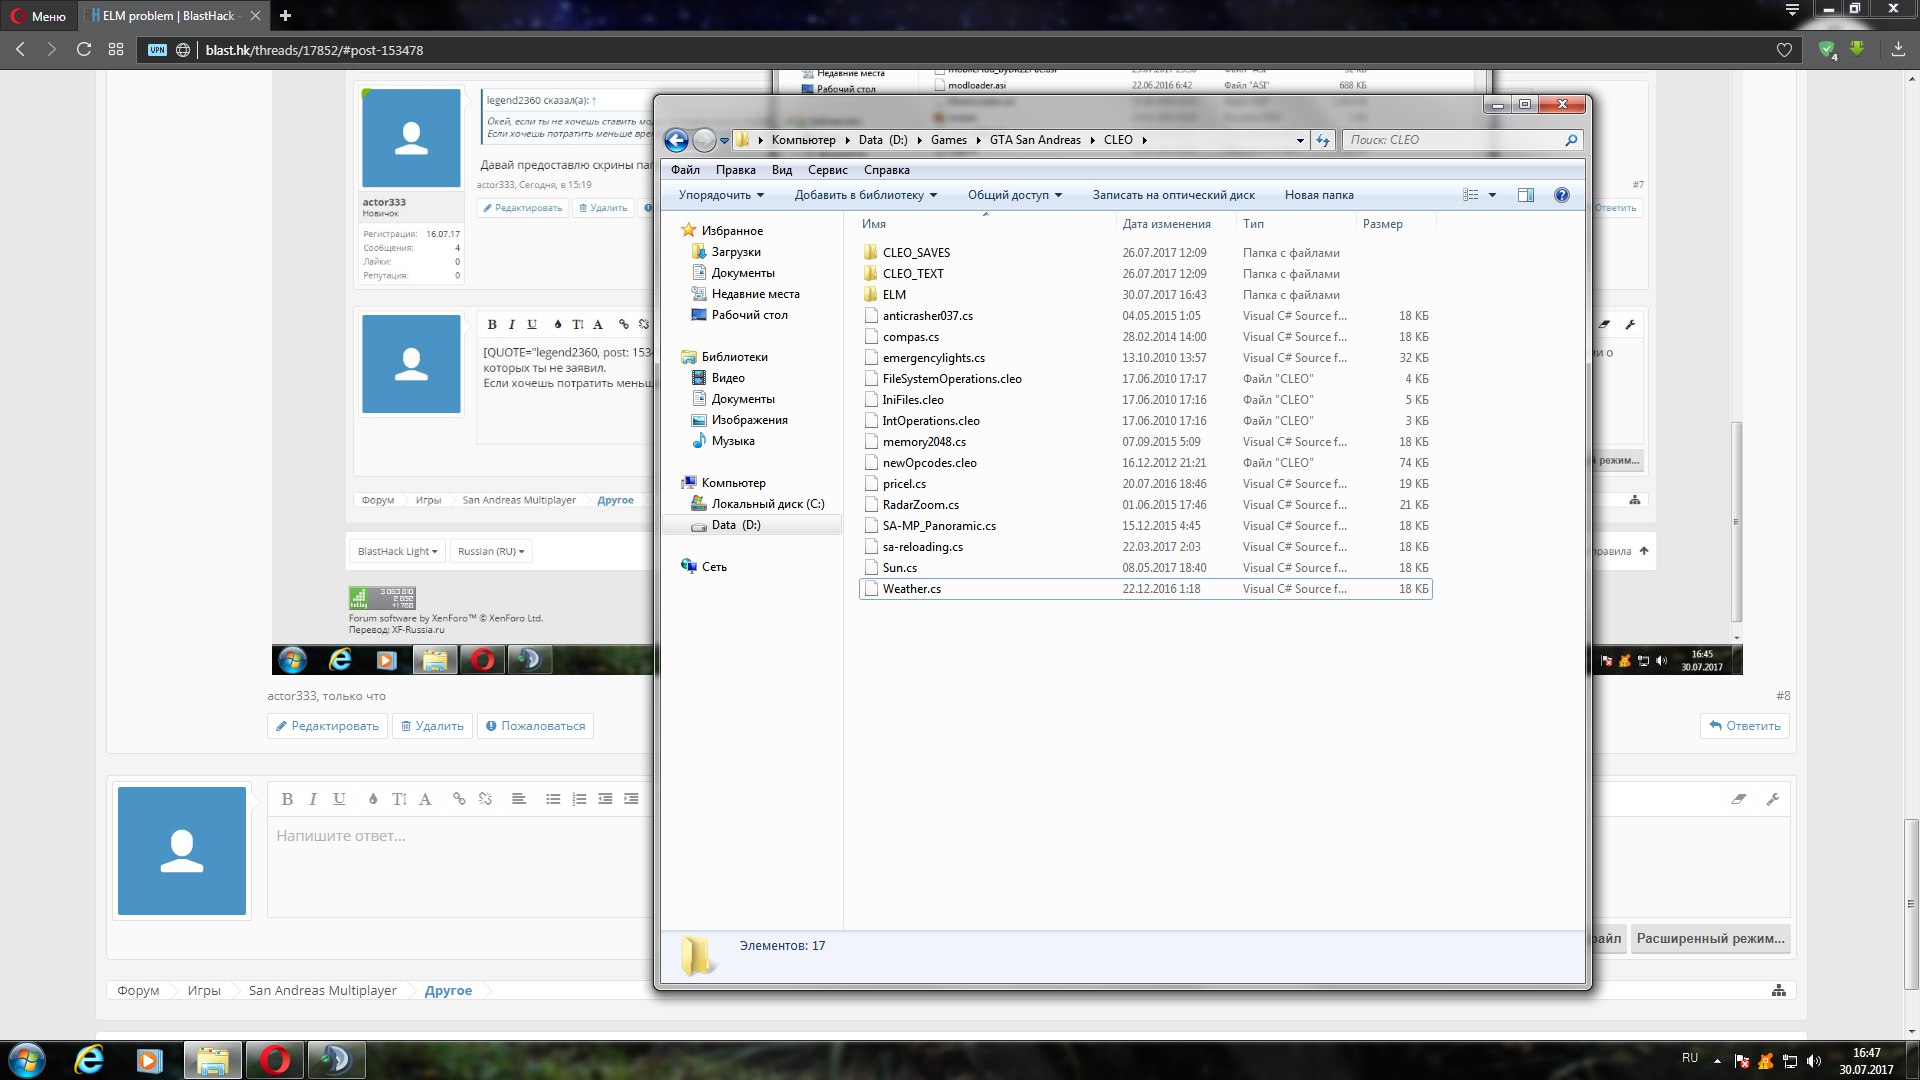Open Файл menu in Explorer
Screen dimensions: 1920x1080
point(685,170)
